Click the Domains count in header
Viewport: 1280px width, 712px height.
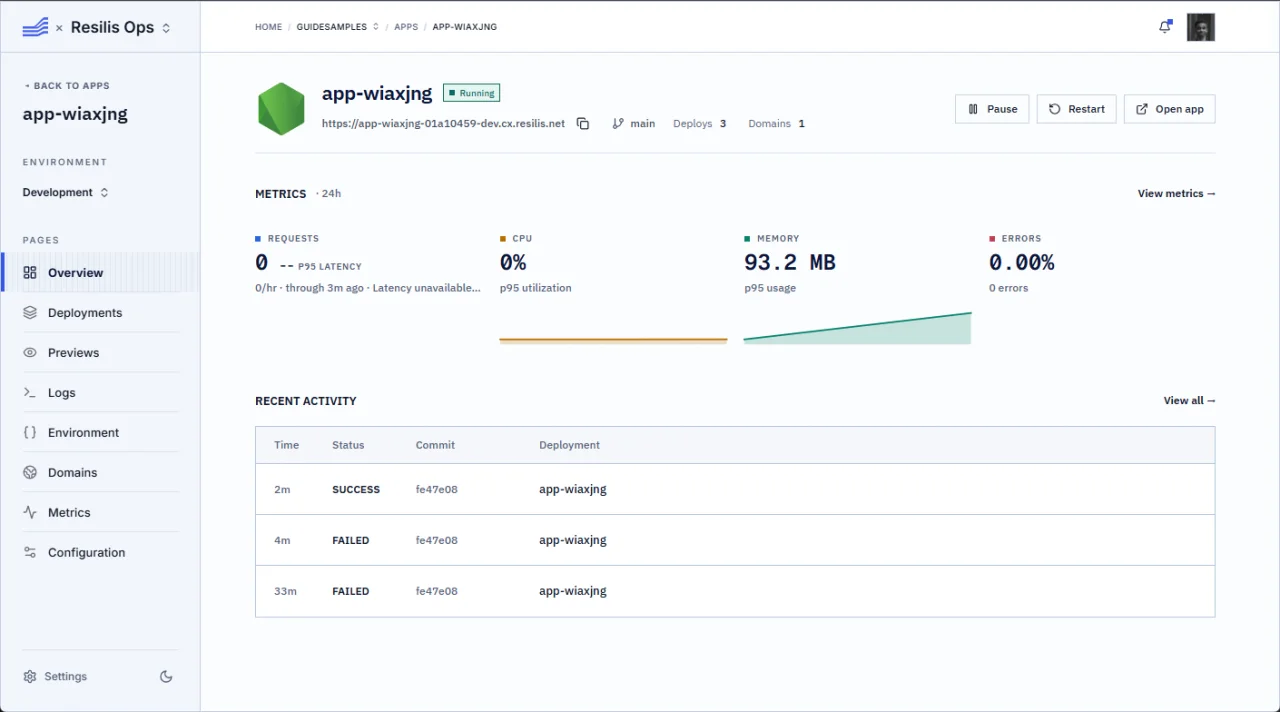pyautogui.click(x=777, y=124)
